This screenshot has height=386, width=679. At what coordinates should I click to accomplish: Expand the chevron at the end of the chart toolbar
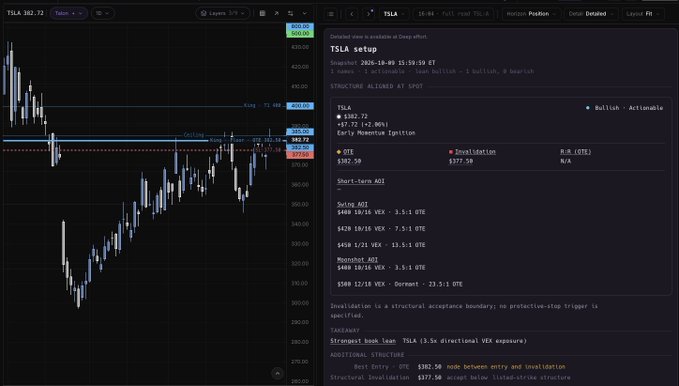[304, 13]
